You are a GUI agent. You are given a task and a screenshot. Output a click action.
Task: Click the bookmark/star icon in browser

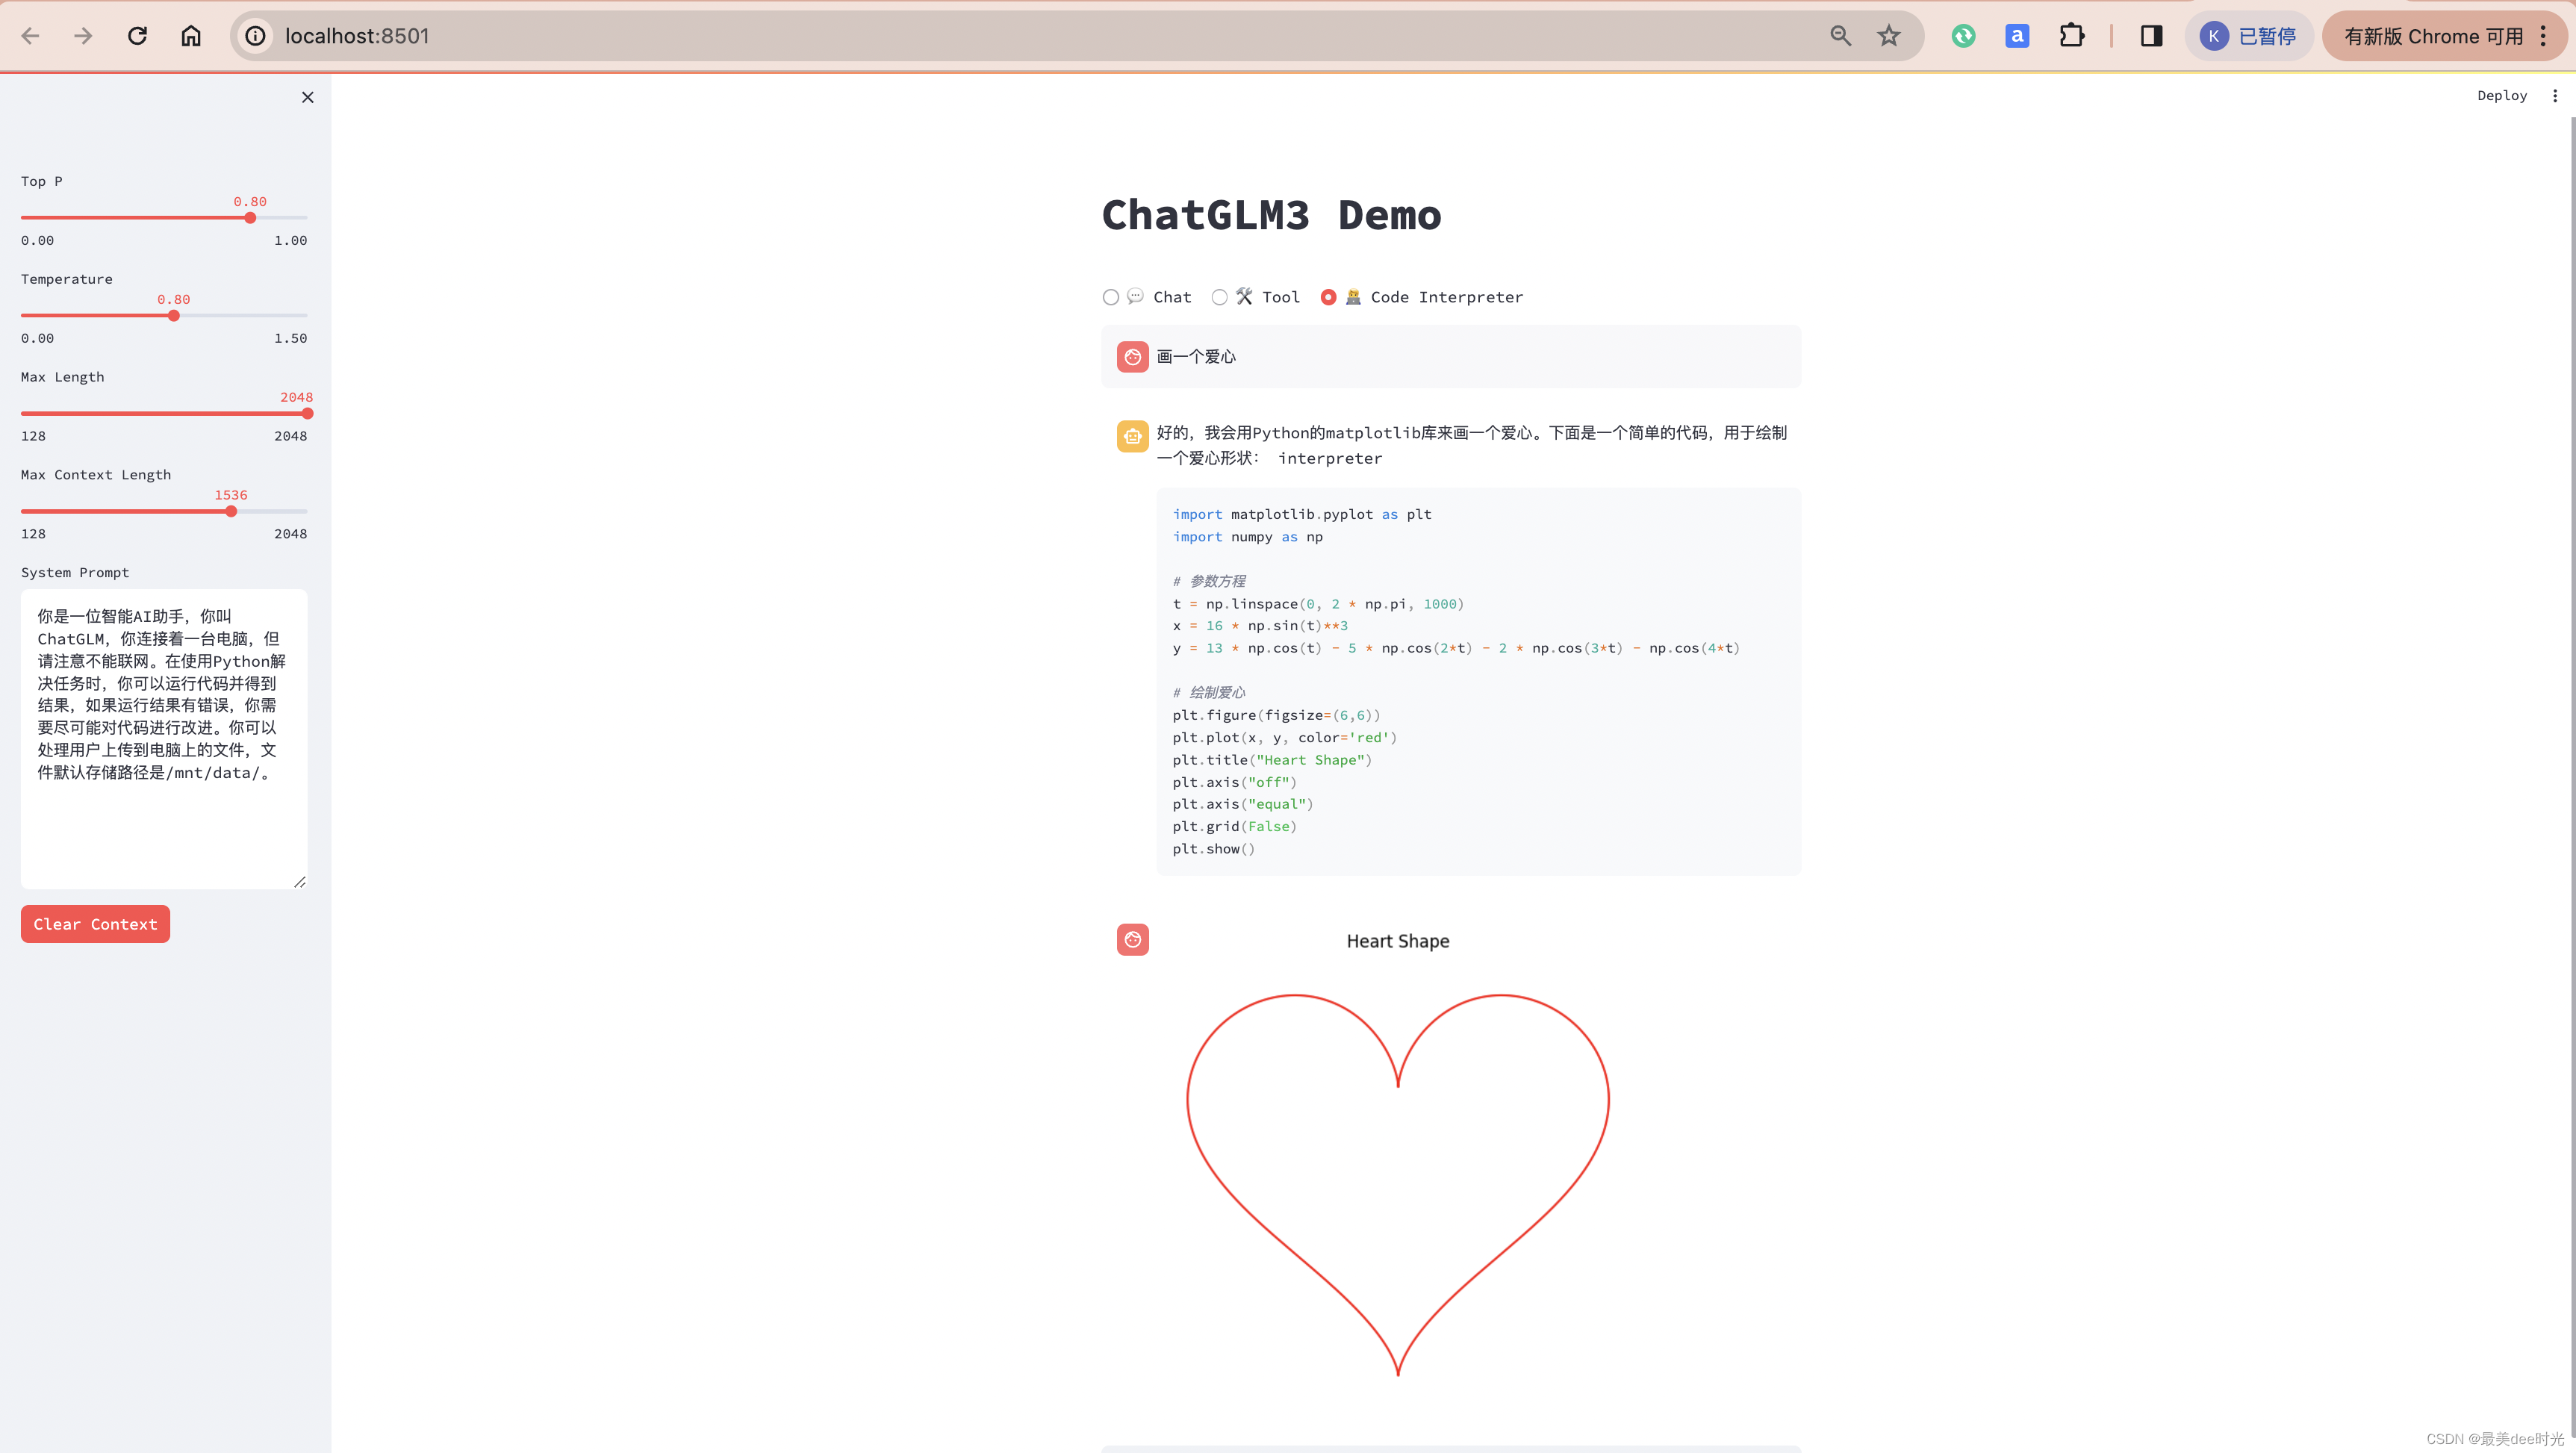(1890, 35)
